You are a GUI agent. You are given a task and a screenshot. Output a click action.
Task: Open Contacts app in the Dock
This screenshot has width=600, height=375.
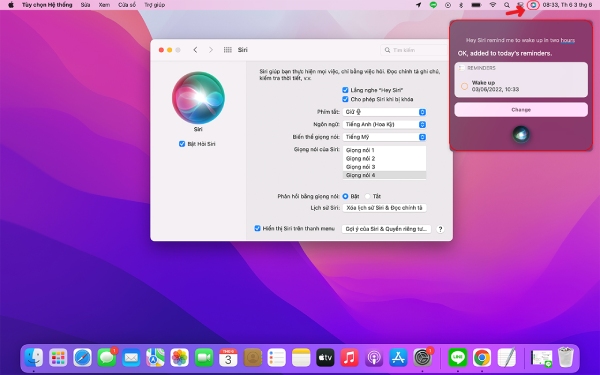tap(253, 358)
